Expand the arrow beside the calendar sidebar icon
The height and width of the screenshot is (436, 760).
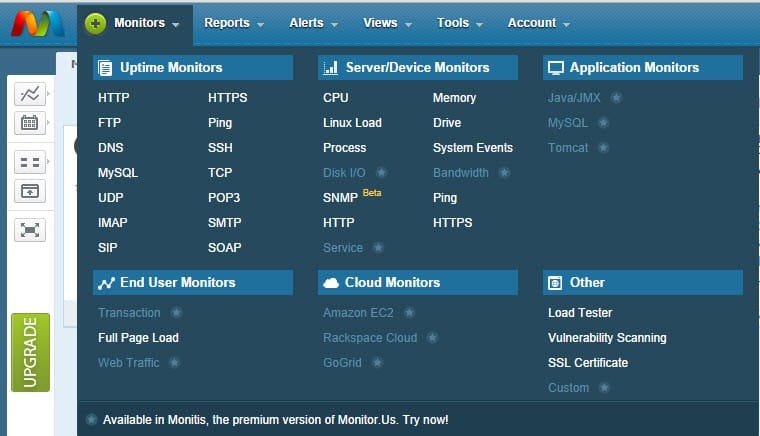click(48, 123)
